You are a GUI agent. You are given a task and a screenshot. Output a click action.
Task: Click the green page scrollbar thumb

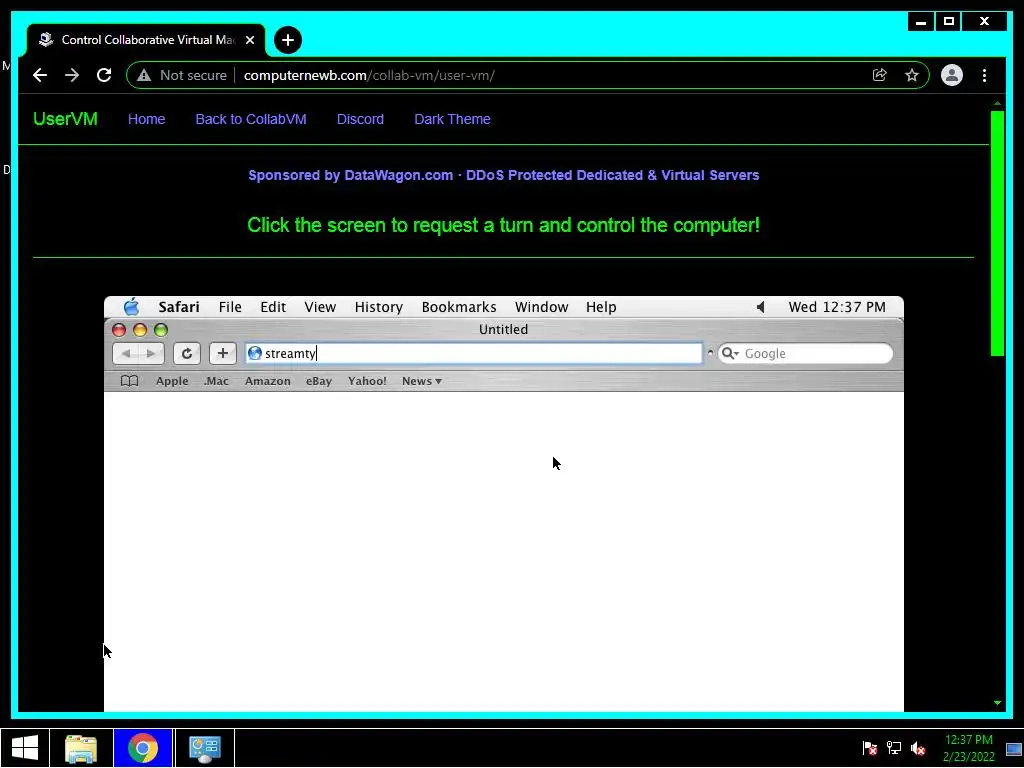click(997, 233)
